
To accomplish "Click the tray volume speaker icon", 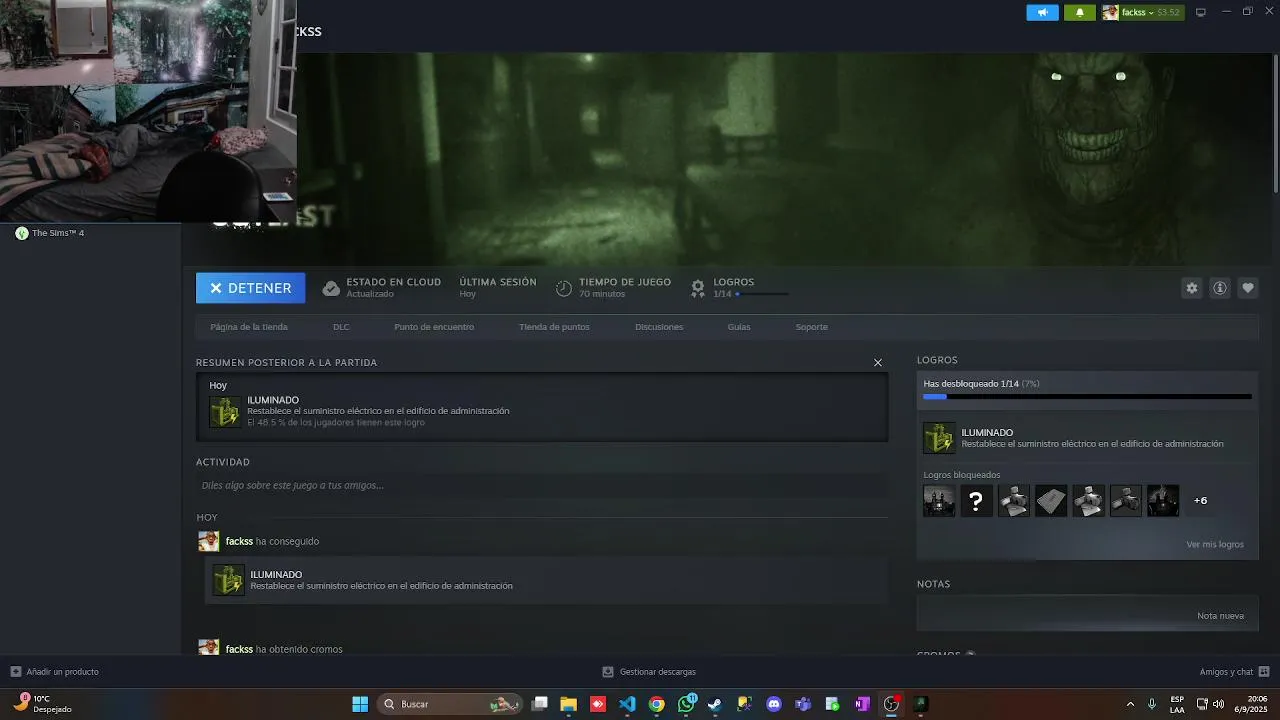I will (1219, 704).
